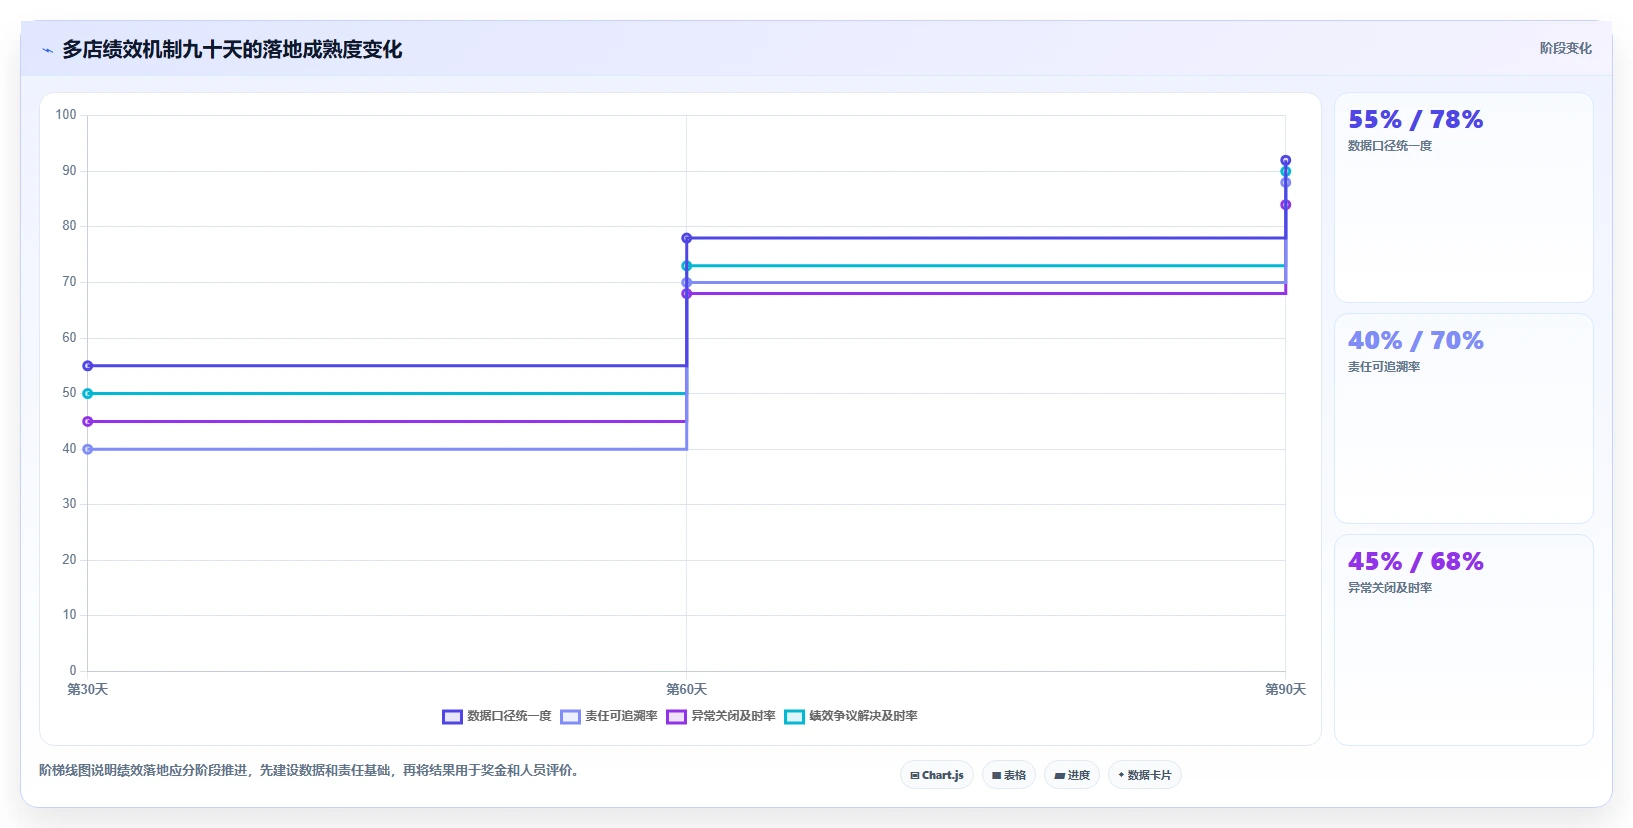Click the Chart.js pill tag
Viewport: 1633px width, 828px height.
click(937, 775)
